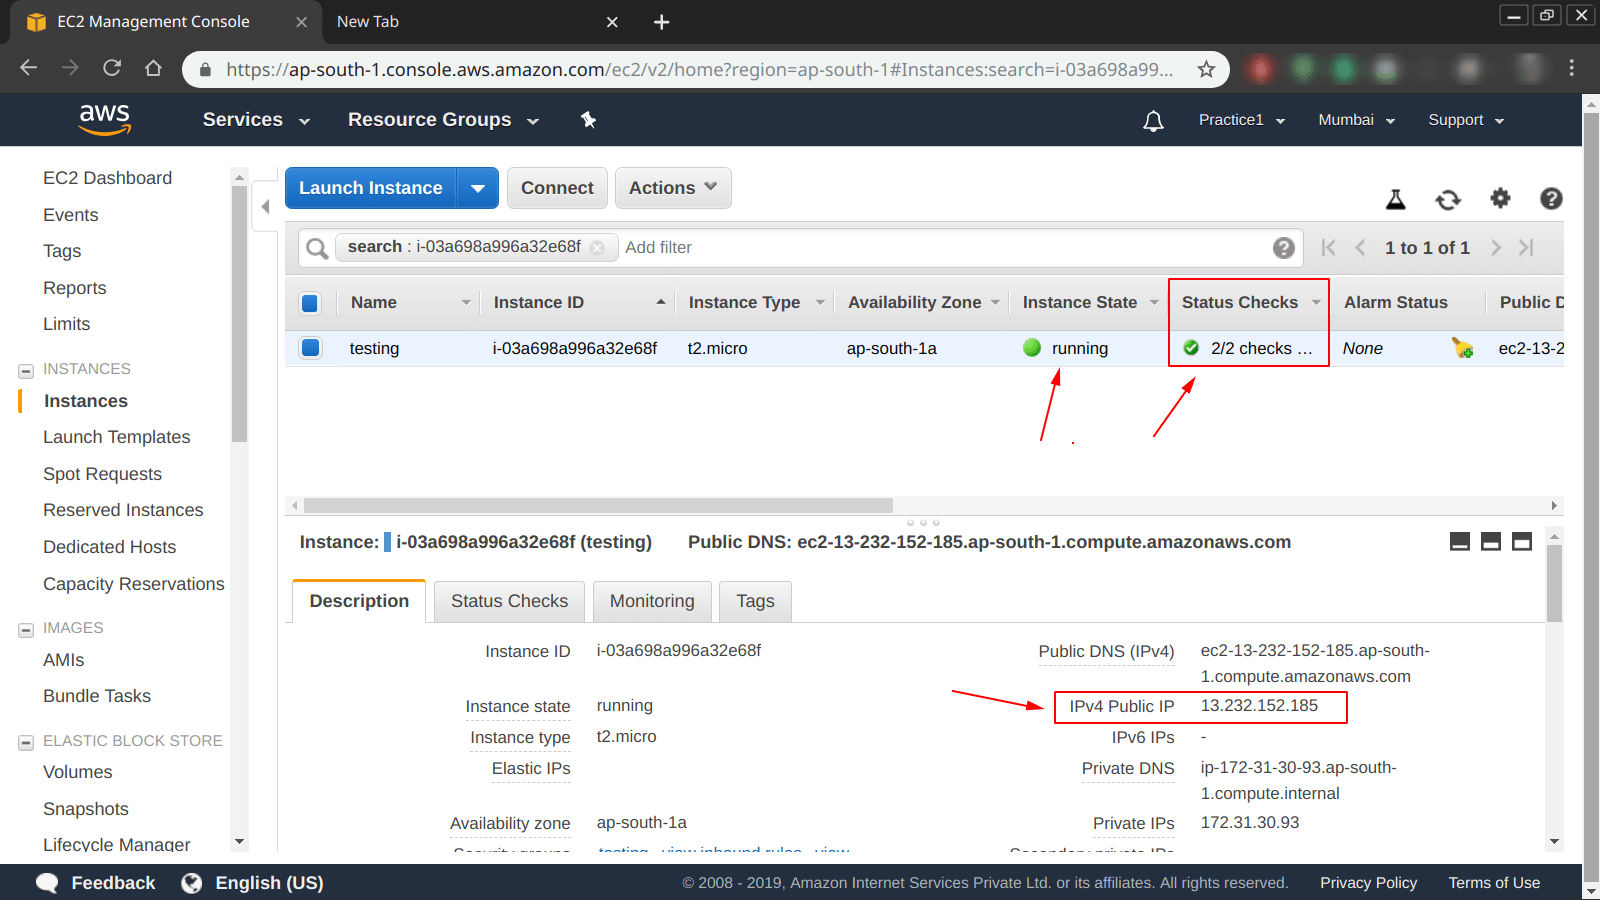Image resolution: width=1600 pixels, height=900 pixels.
Task: Expand Resource Groups menu
Action: coord(443,120)
